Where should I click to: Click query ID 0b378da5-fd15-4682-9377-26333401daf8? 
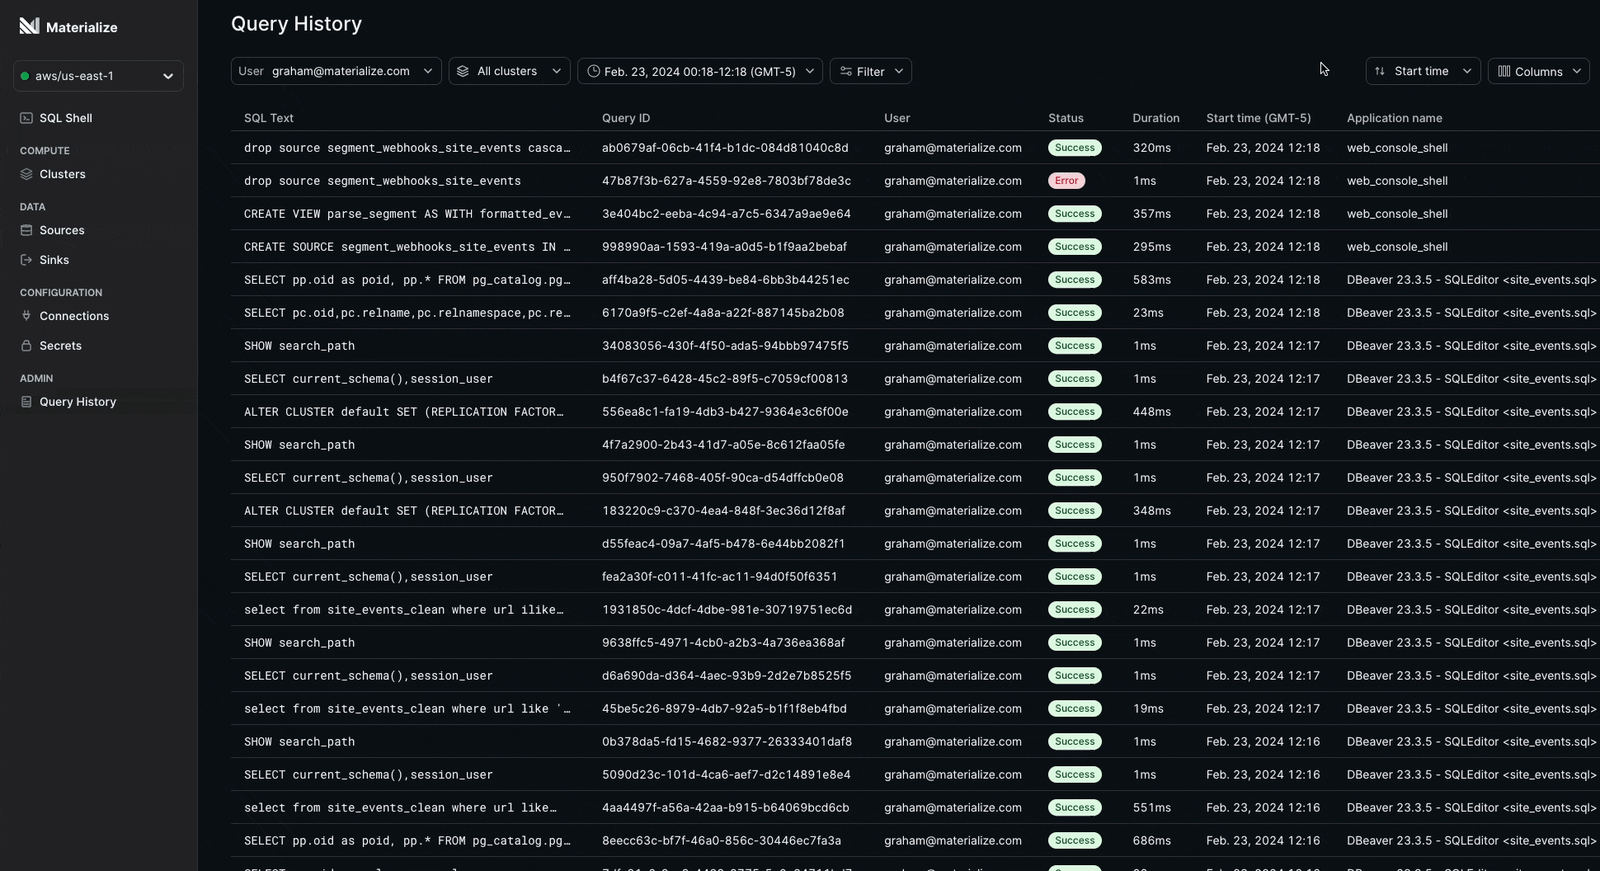pos(727,742)
